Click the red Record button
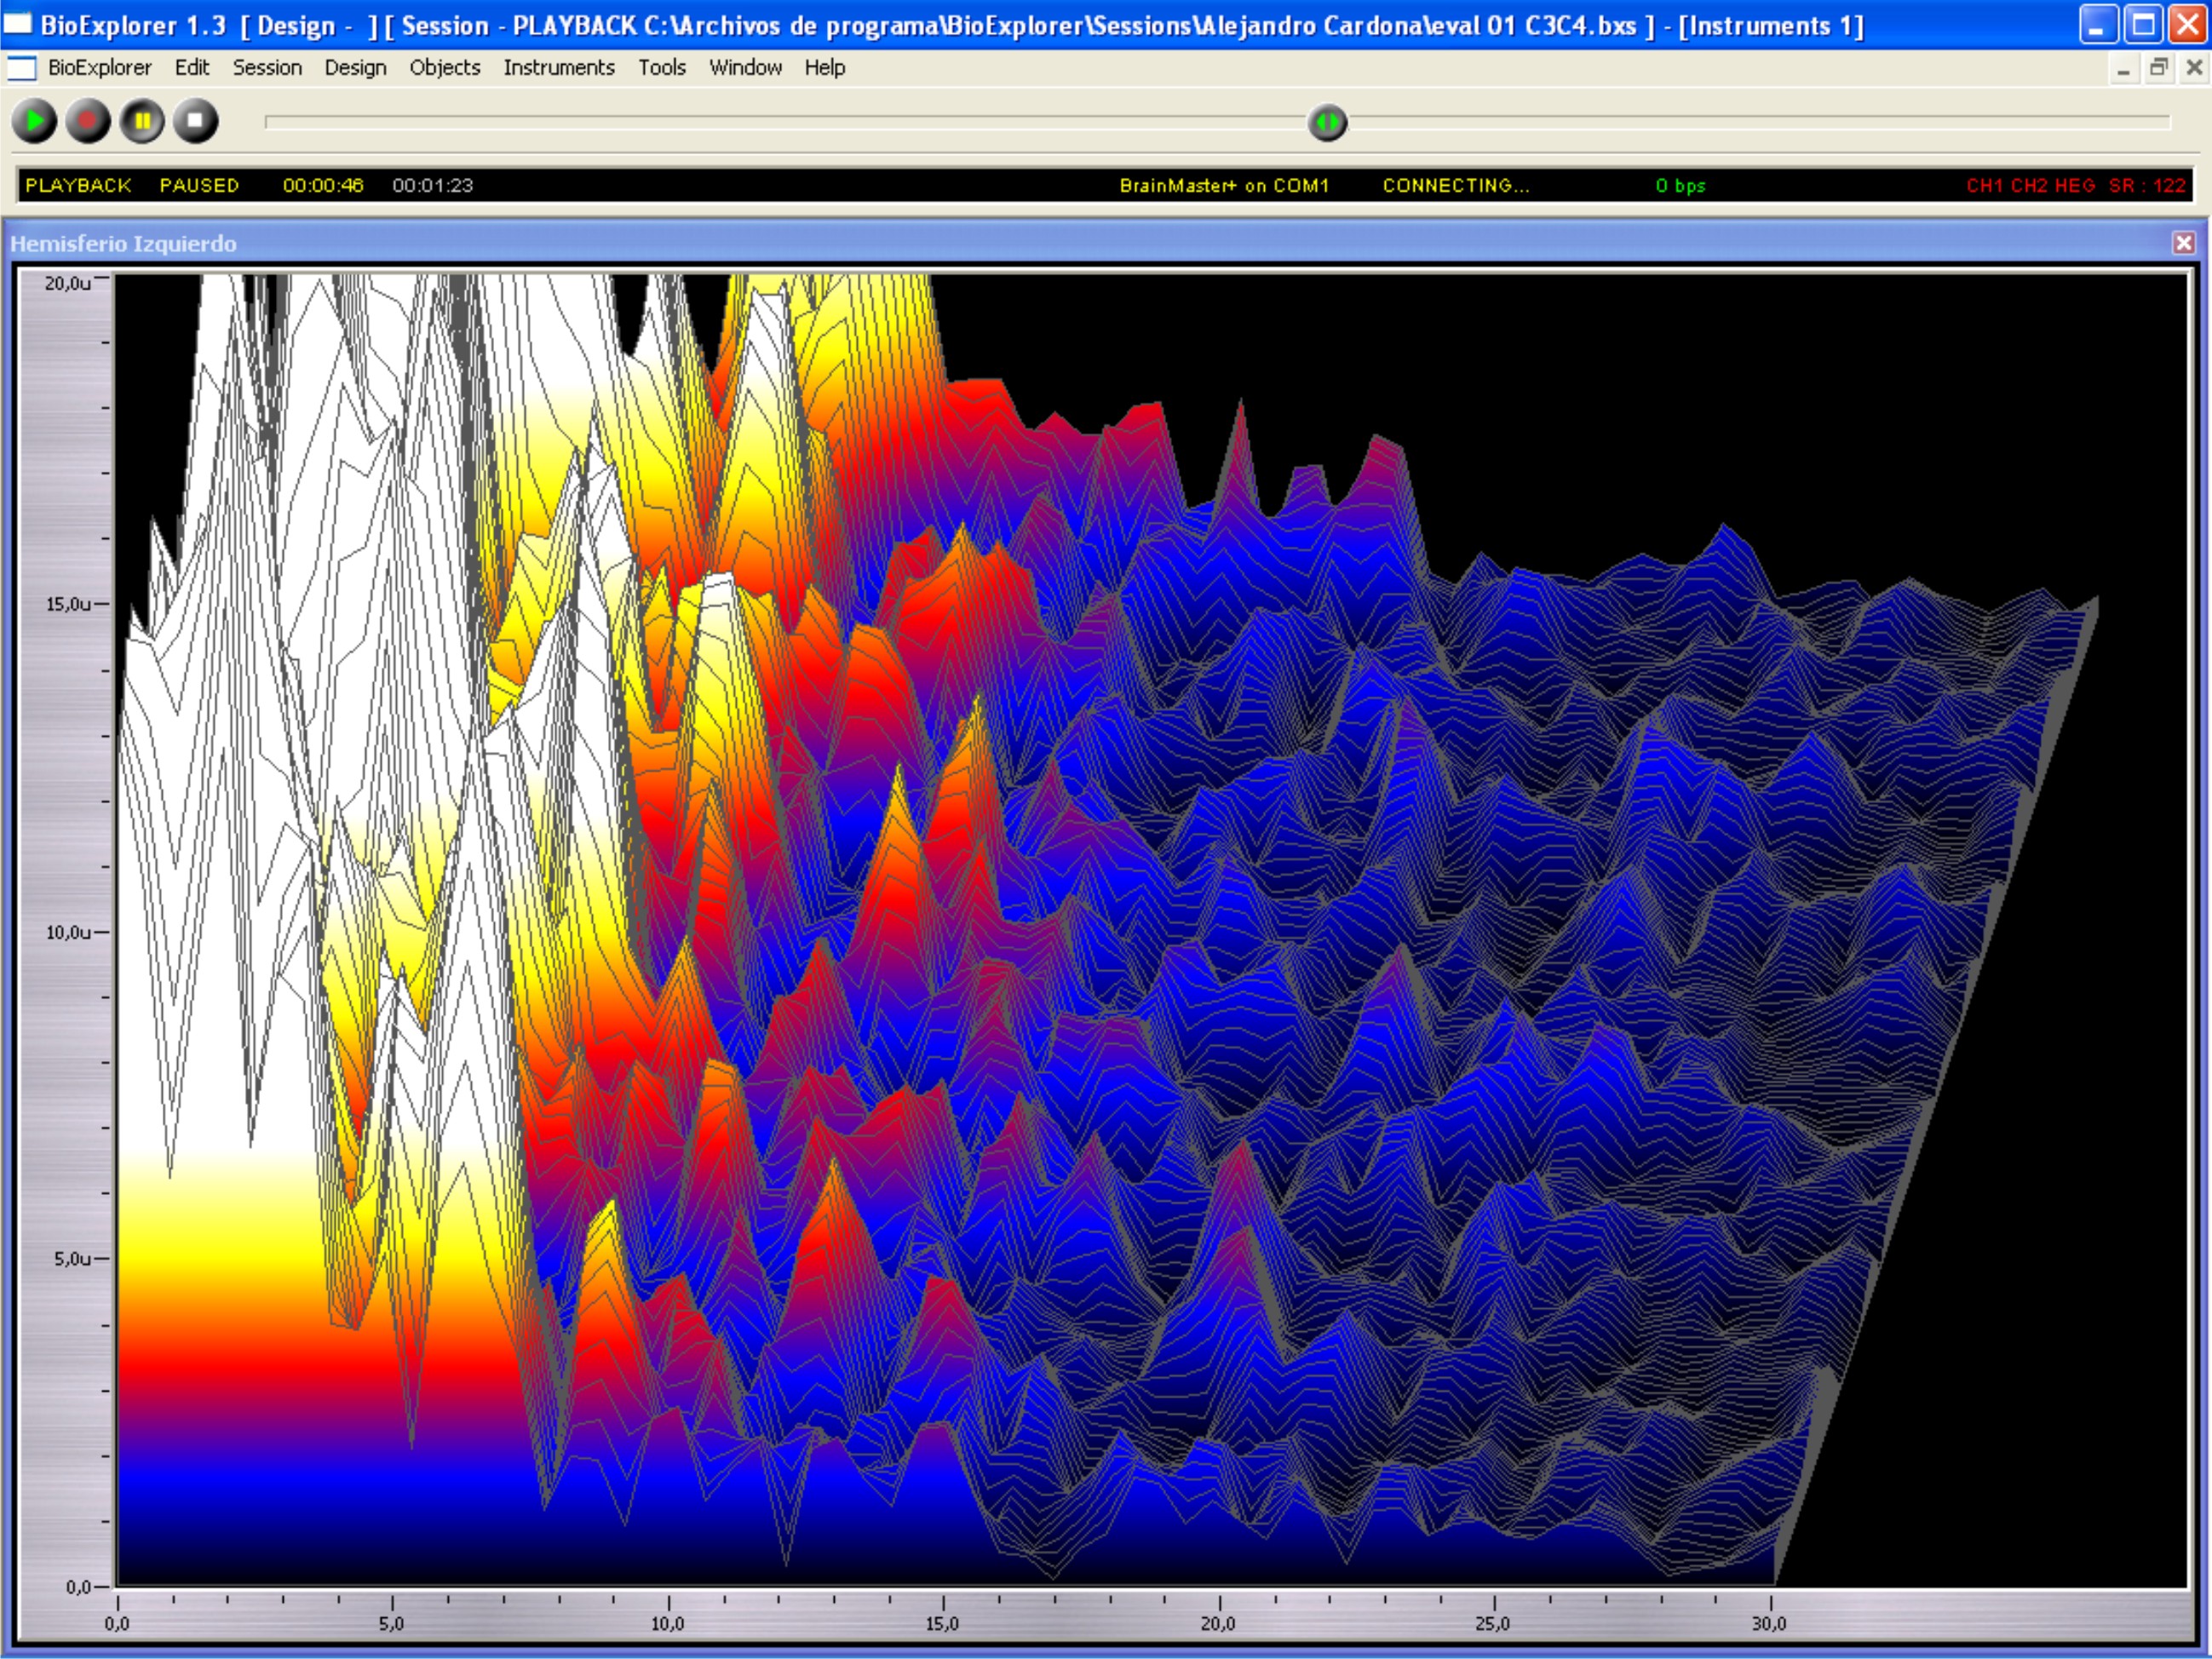The image size is (2212, 1659). [x=88, y=122]
